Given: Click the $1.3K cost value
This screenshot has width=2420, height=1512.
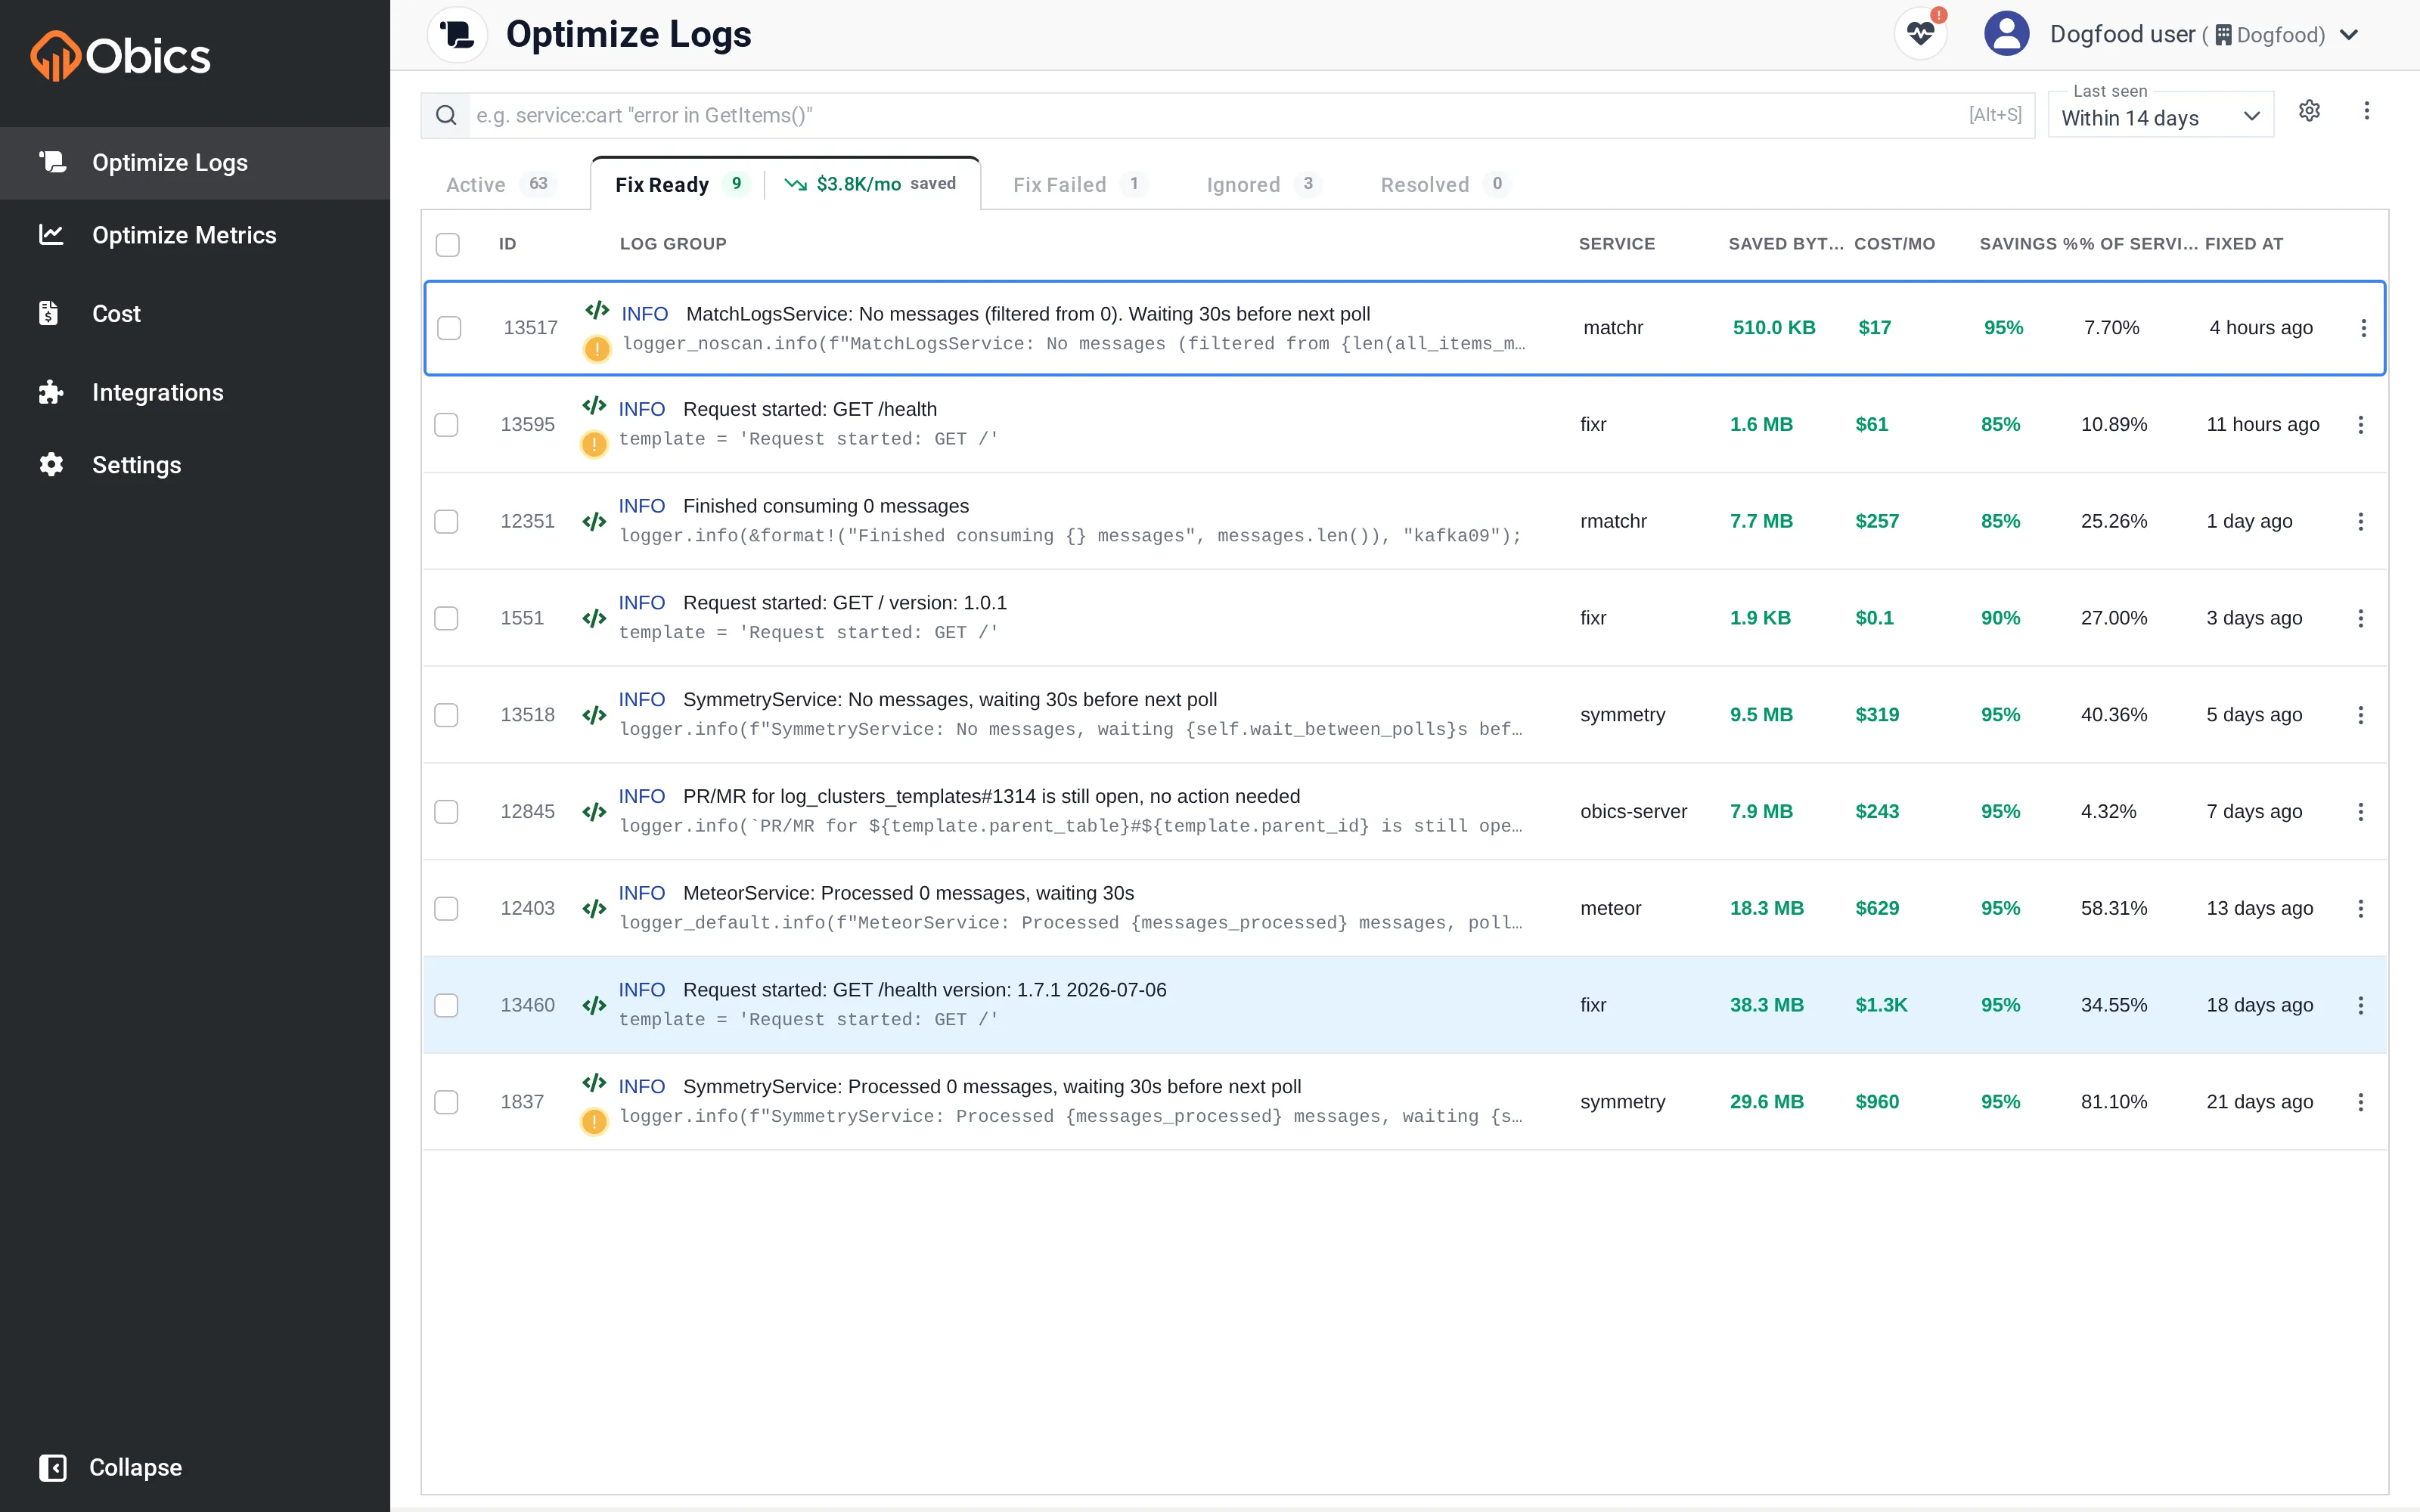Looking at the screenshot, I should pos(1881,1005).
